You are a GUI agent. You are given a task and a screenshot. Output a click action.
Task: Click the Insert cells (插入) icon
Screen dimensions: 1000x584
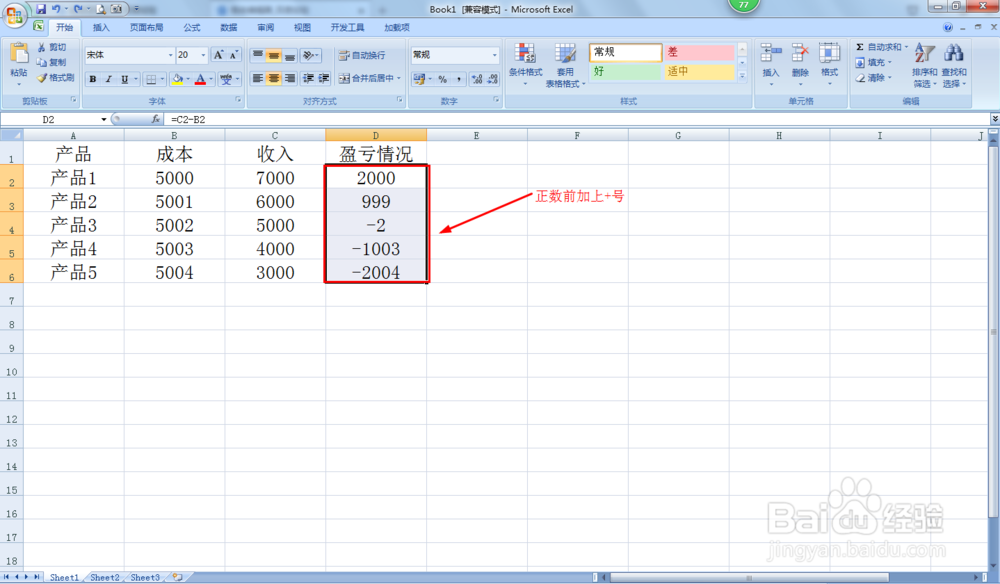point(771,54)
